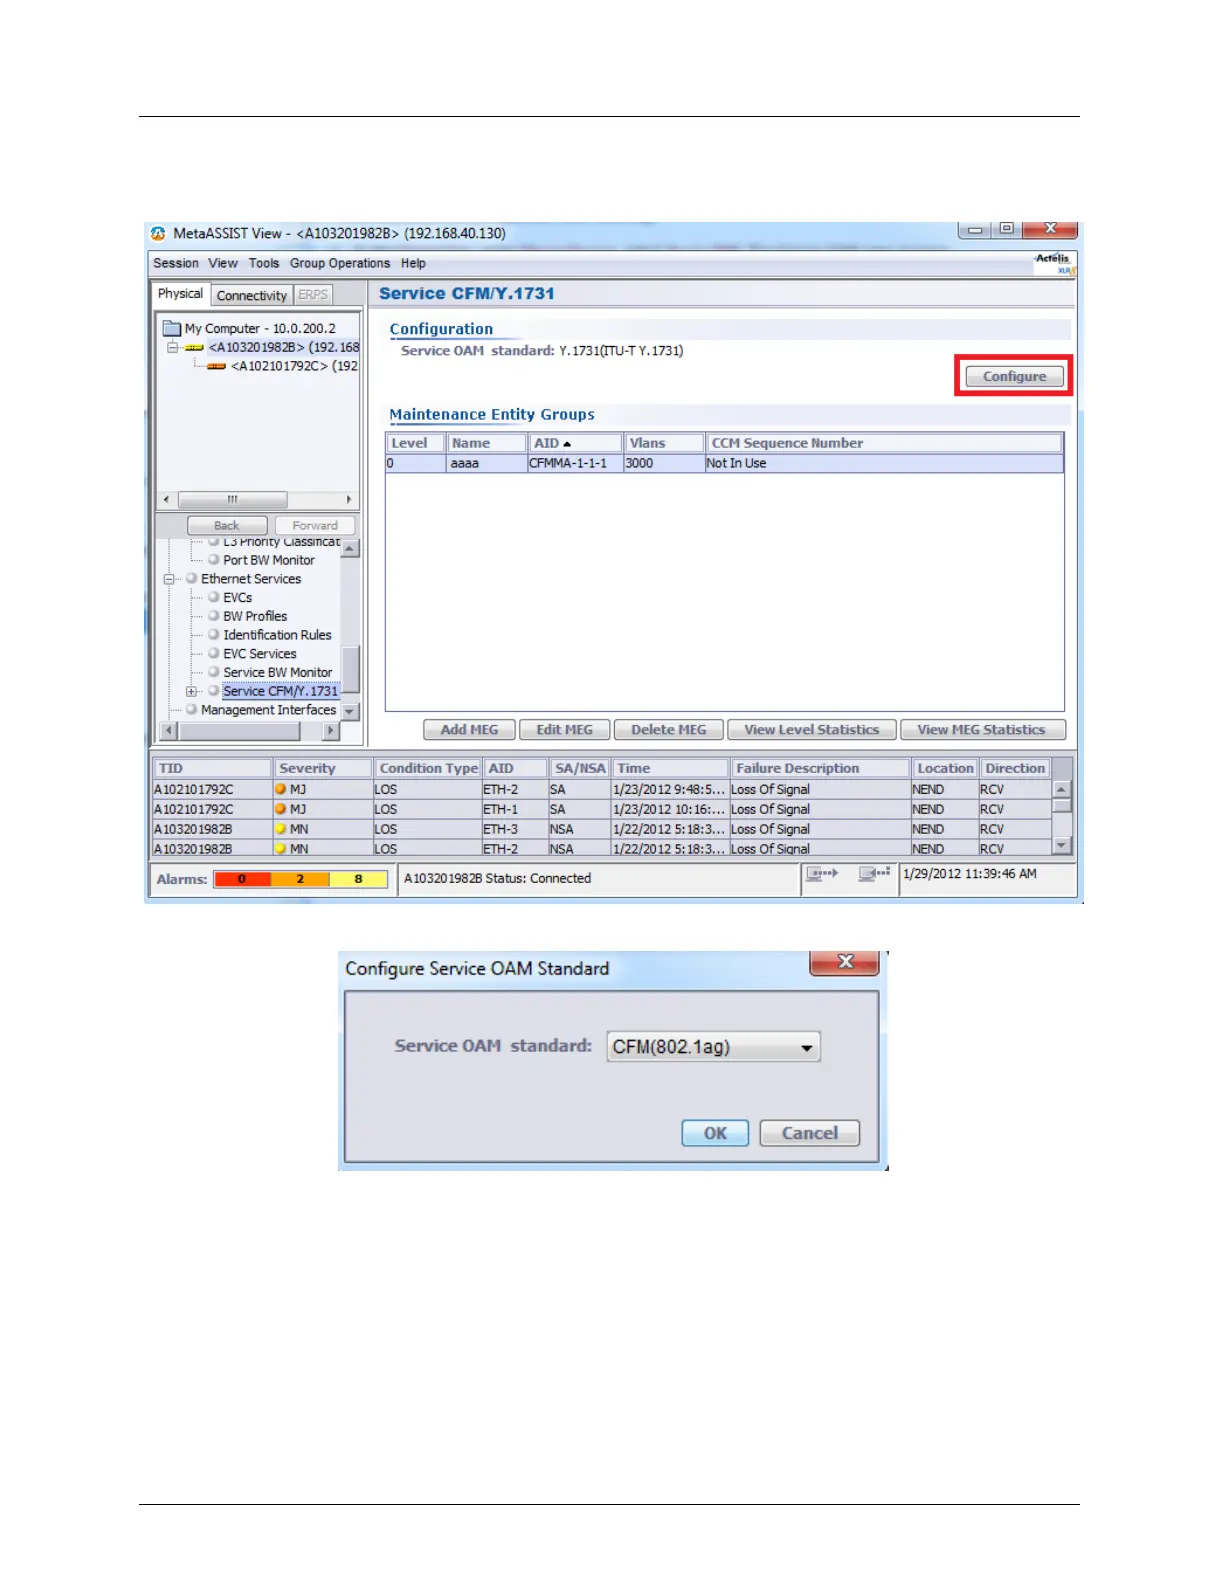Click the Edit MEG button
This screenshot has width=1224, height=1584.
pyautogui.click(x=564, y=730)
